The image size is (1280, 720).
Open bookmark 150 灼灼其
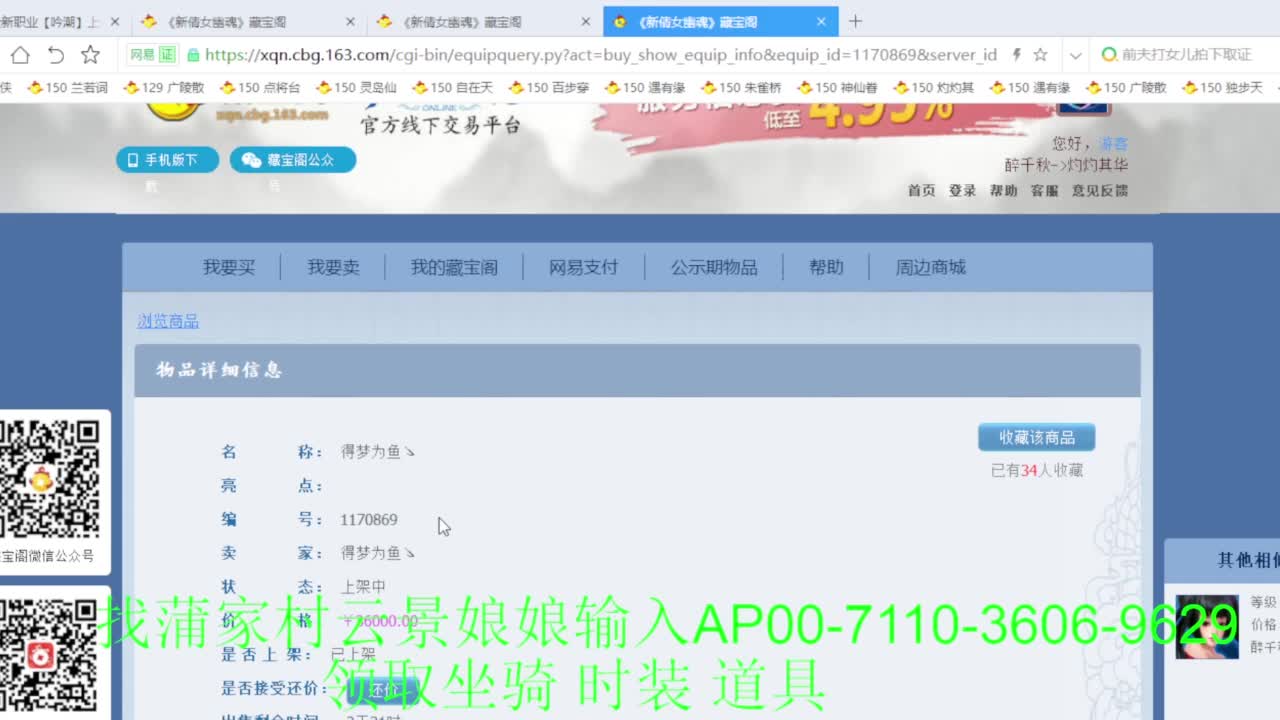[934, 88]
